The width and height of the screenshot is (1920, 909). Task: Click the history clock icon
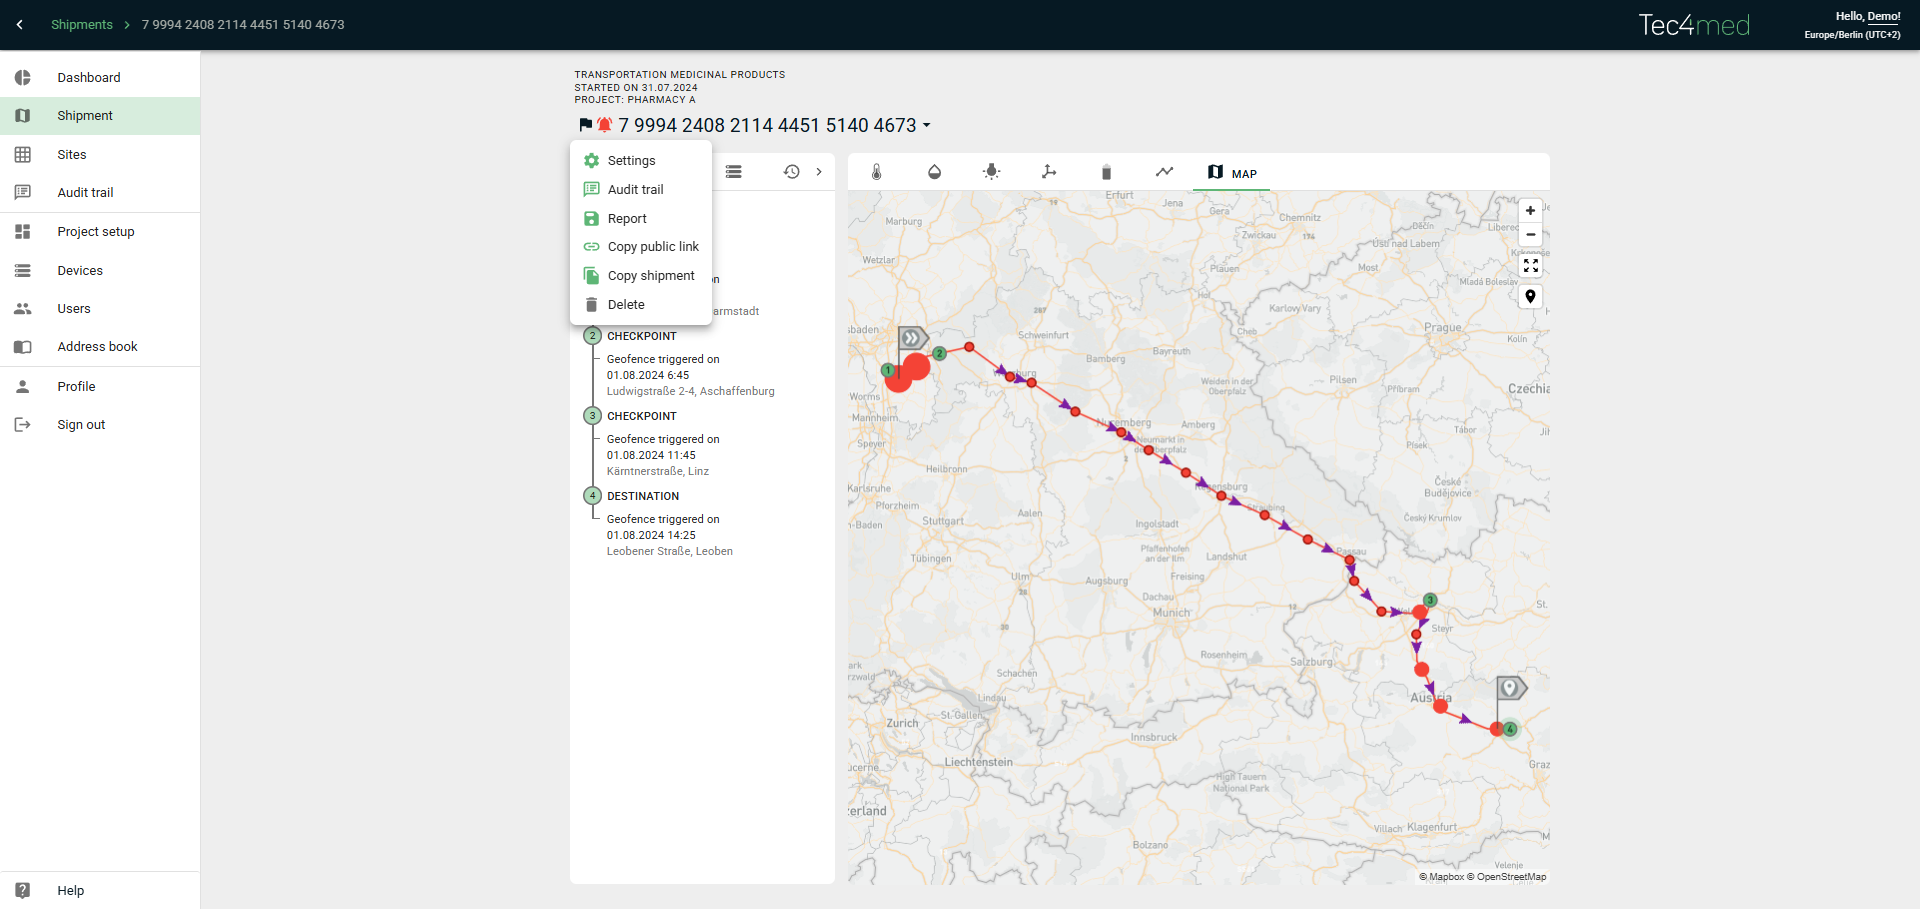pyautogui.click(x=791, y=172)
